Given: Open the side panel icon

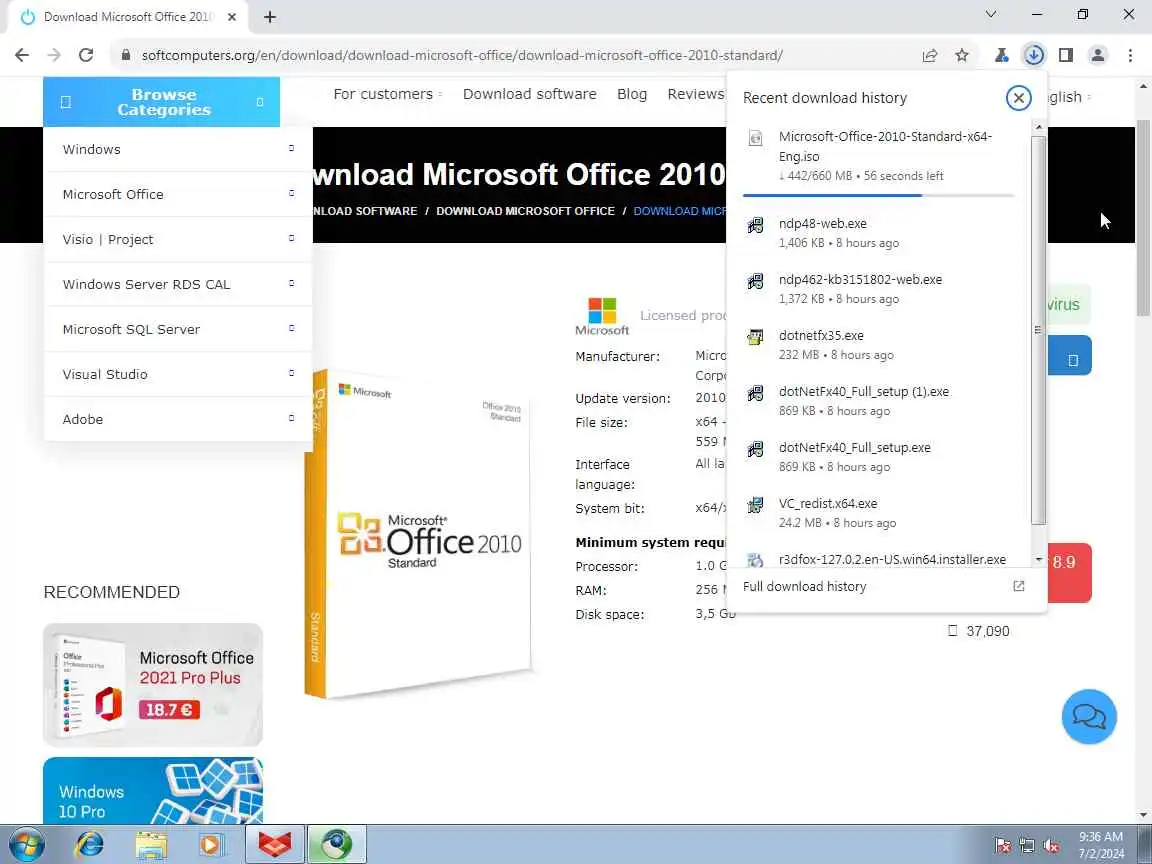Looking at the screenshot, I should (1066, 55).
